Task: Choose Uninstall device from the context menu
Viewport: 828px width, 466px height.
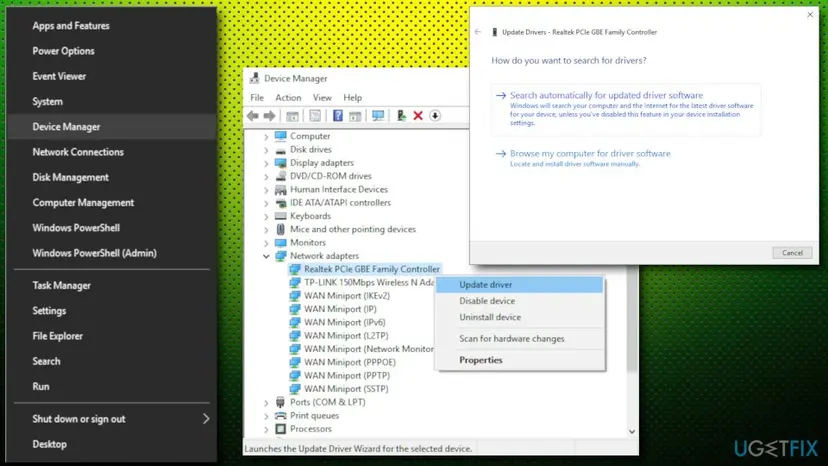Action: (520, 317)
